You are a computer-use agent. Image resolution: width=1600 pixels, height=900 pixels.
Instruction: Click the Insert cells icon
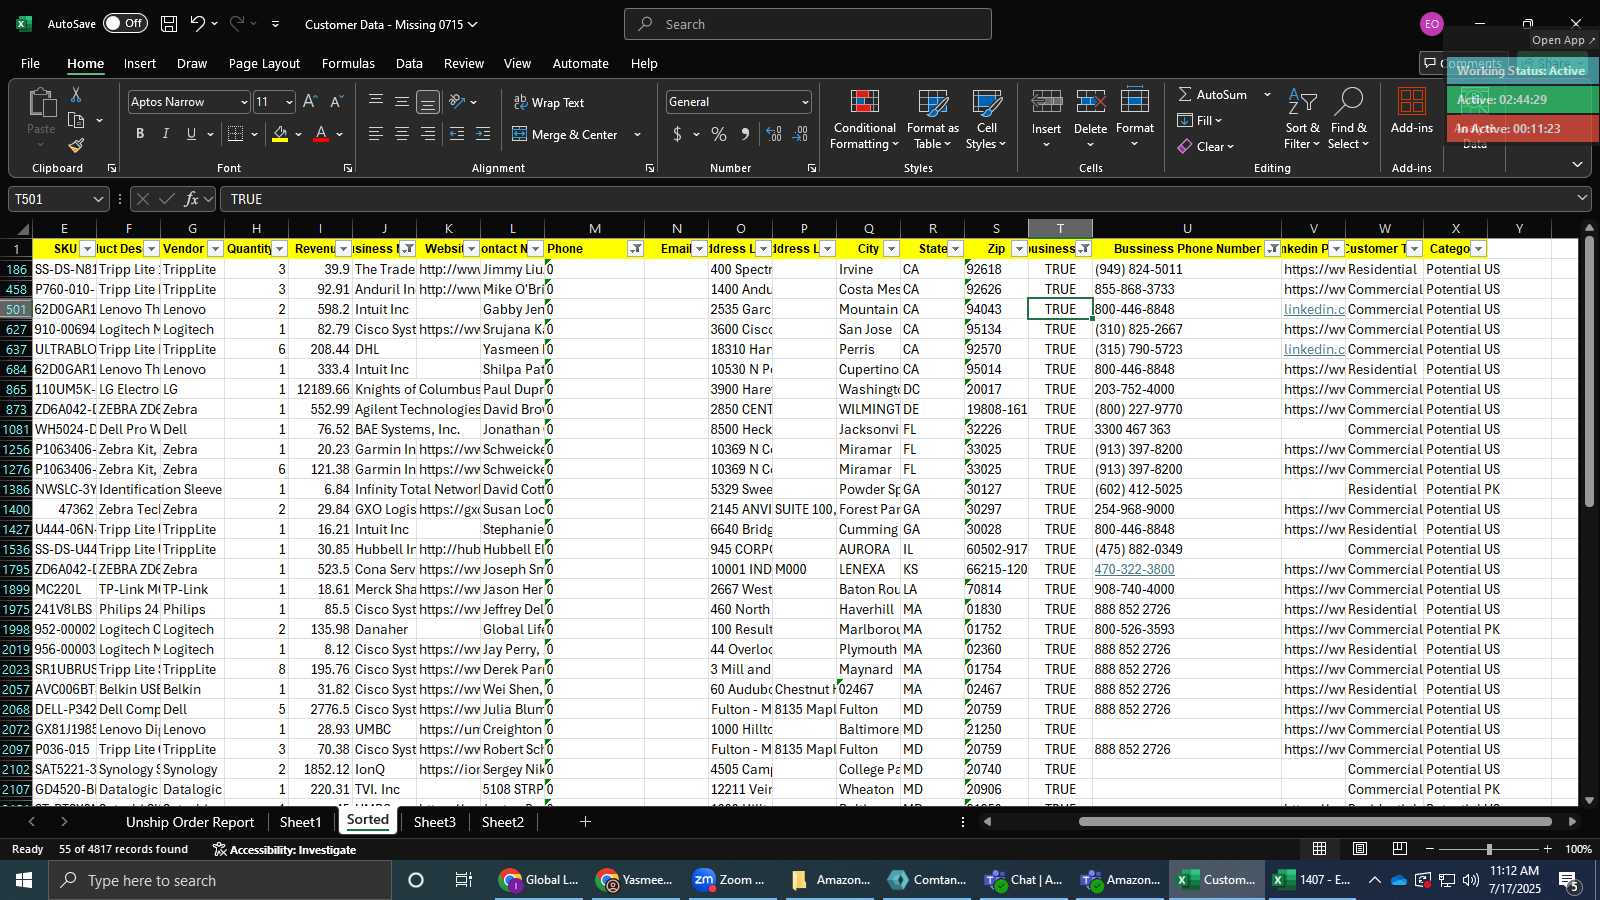point(1046,103)
